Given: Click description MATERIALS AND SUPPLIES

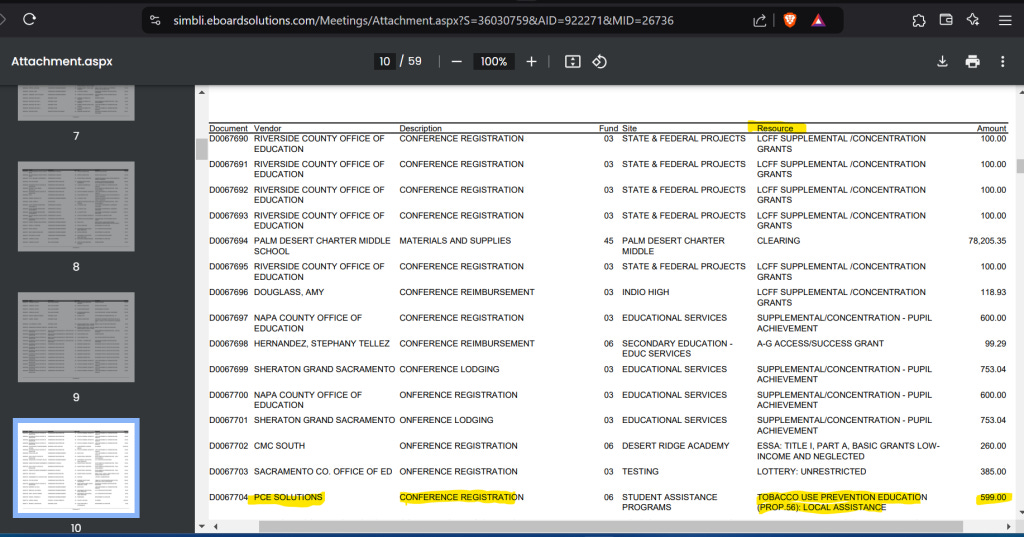Looking at the screenshot, I should click(455, 241).
